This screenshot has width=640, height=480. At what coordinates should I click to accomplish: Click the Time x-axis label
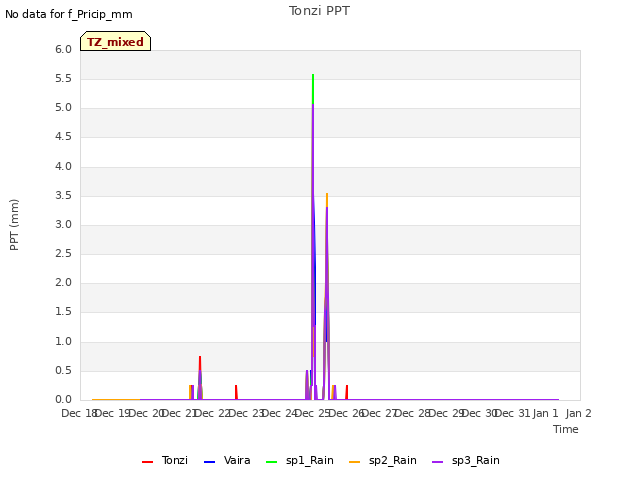tap(566, 429)
